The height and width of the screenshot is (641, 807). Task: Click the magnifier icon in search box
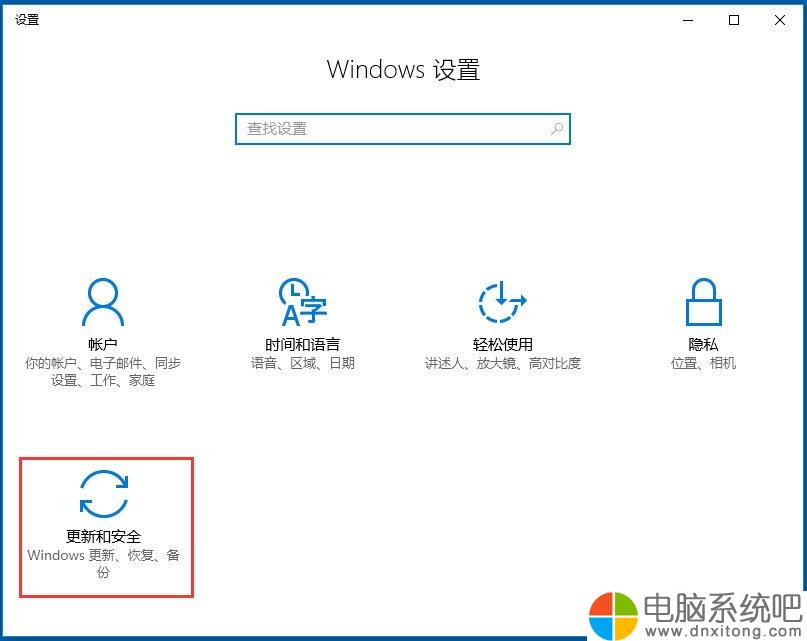(557, 129)
